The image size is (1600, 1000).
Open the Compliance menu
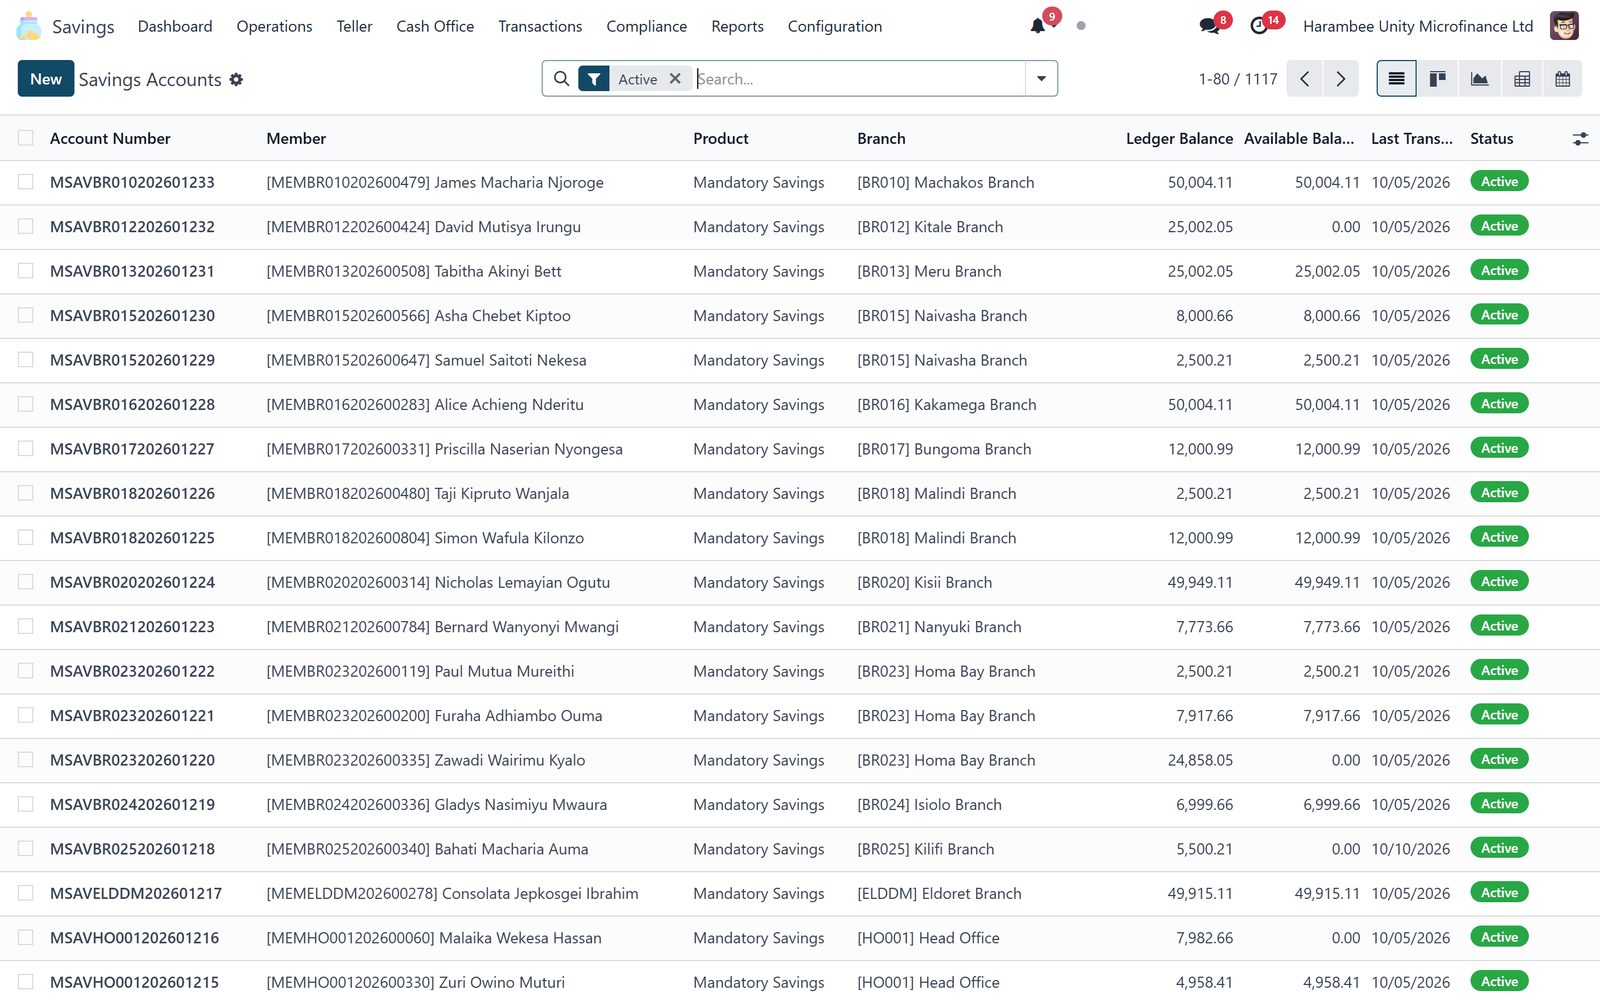(x=646, y=26)
